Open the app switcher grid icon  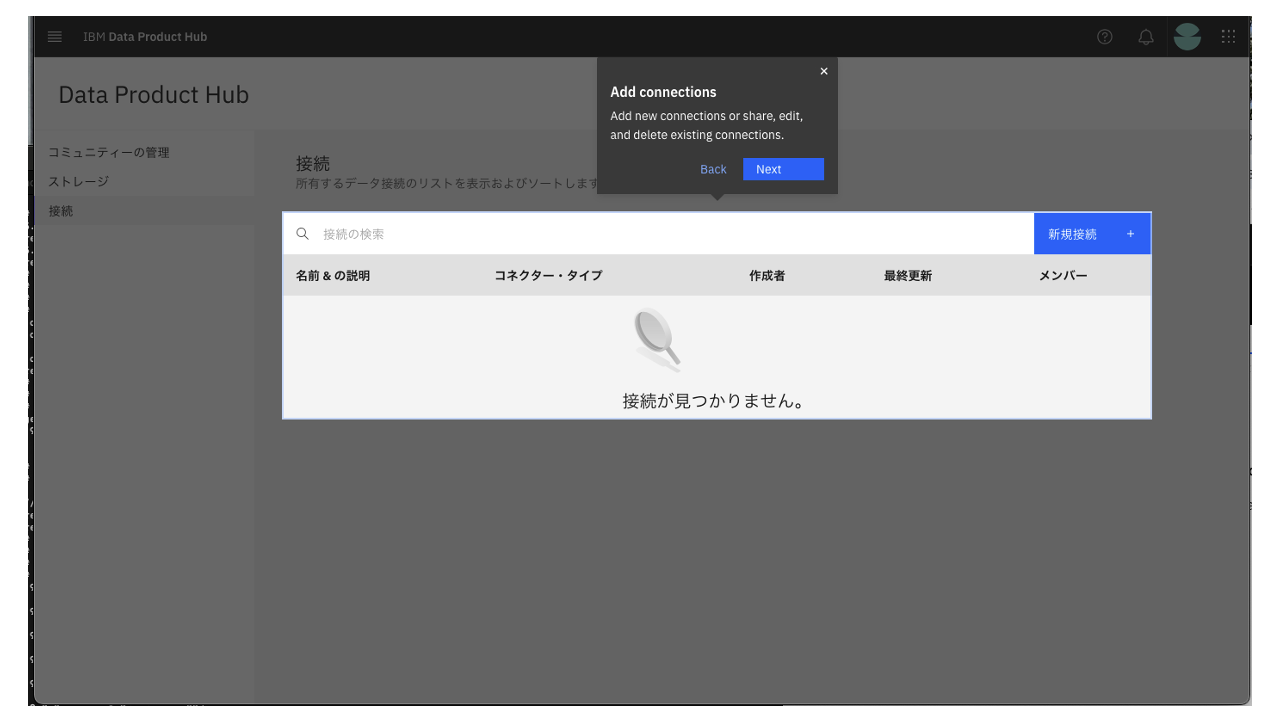click(1228, 37)
